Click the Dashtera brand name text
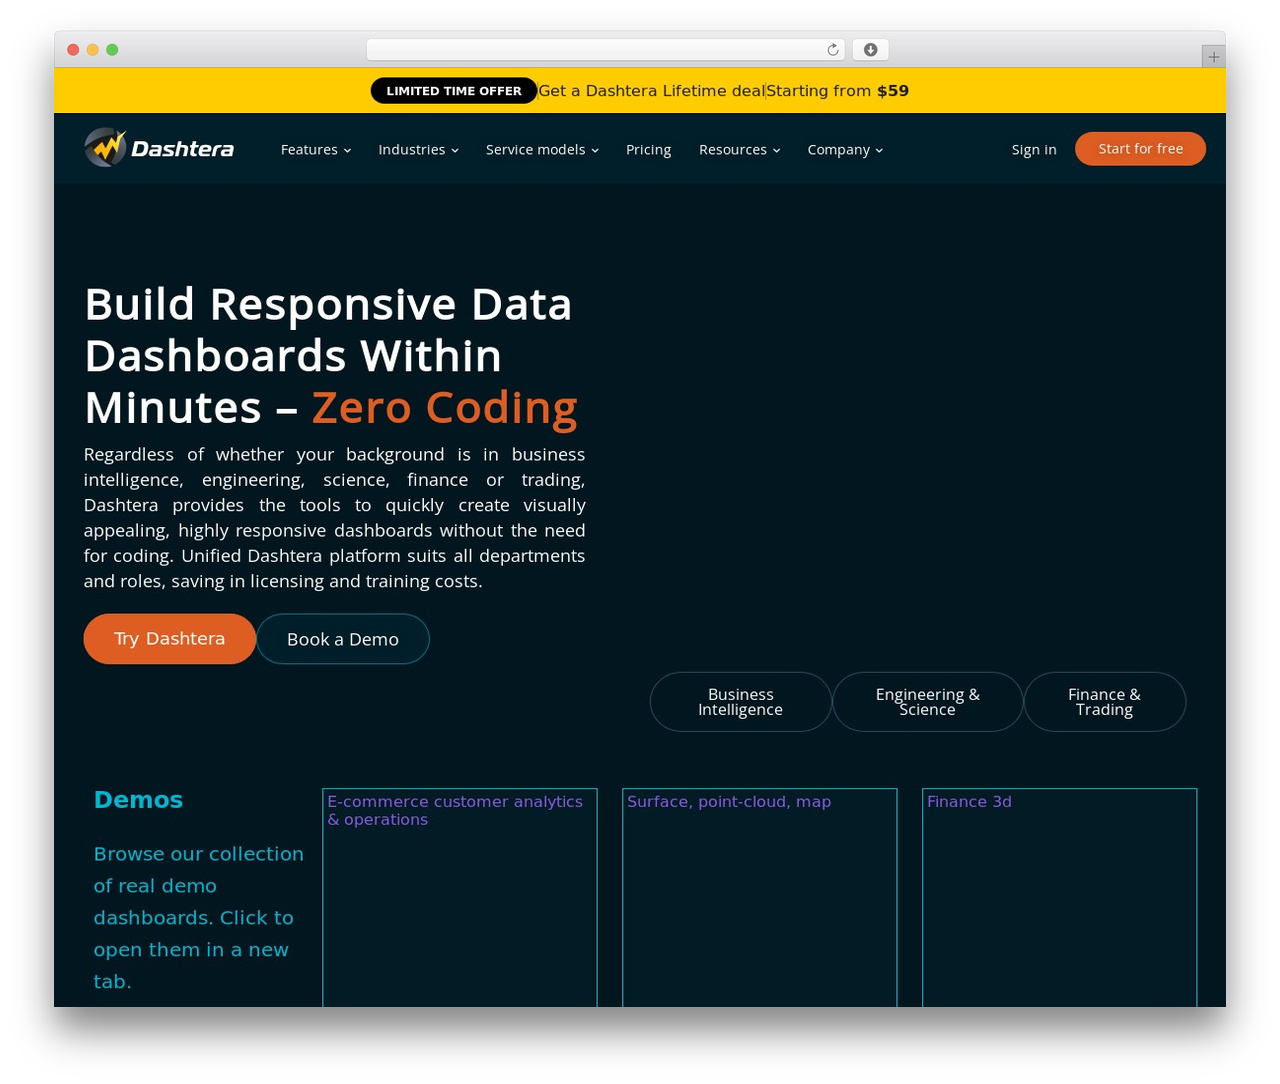This screenshot has width=1280, height=1084. pyautogui.click(x=182, y=149)
